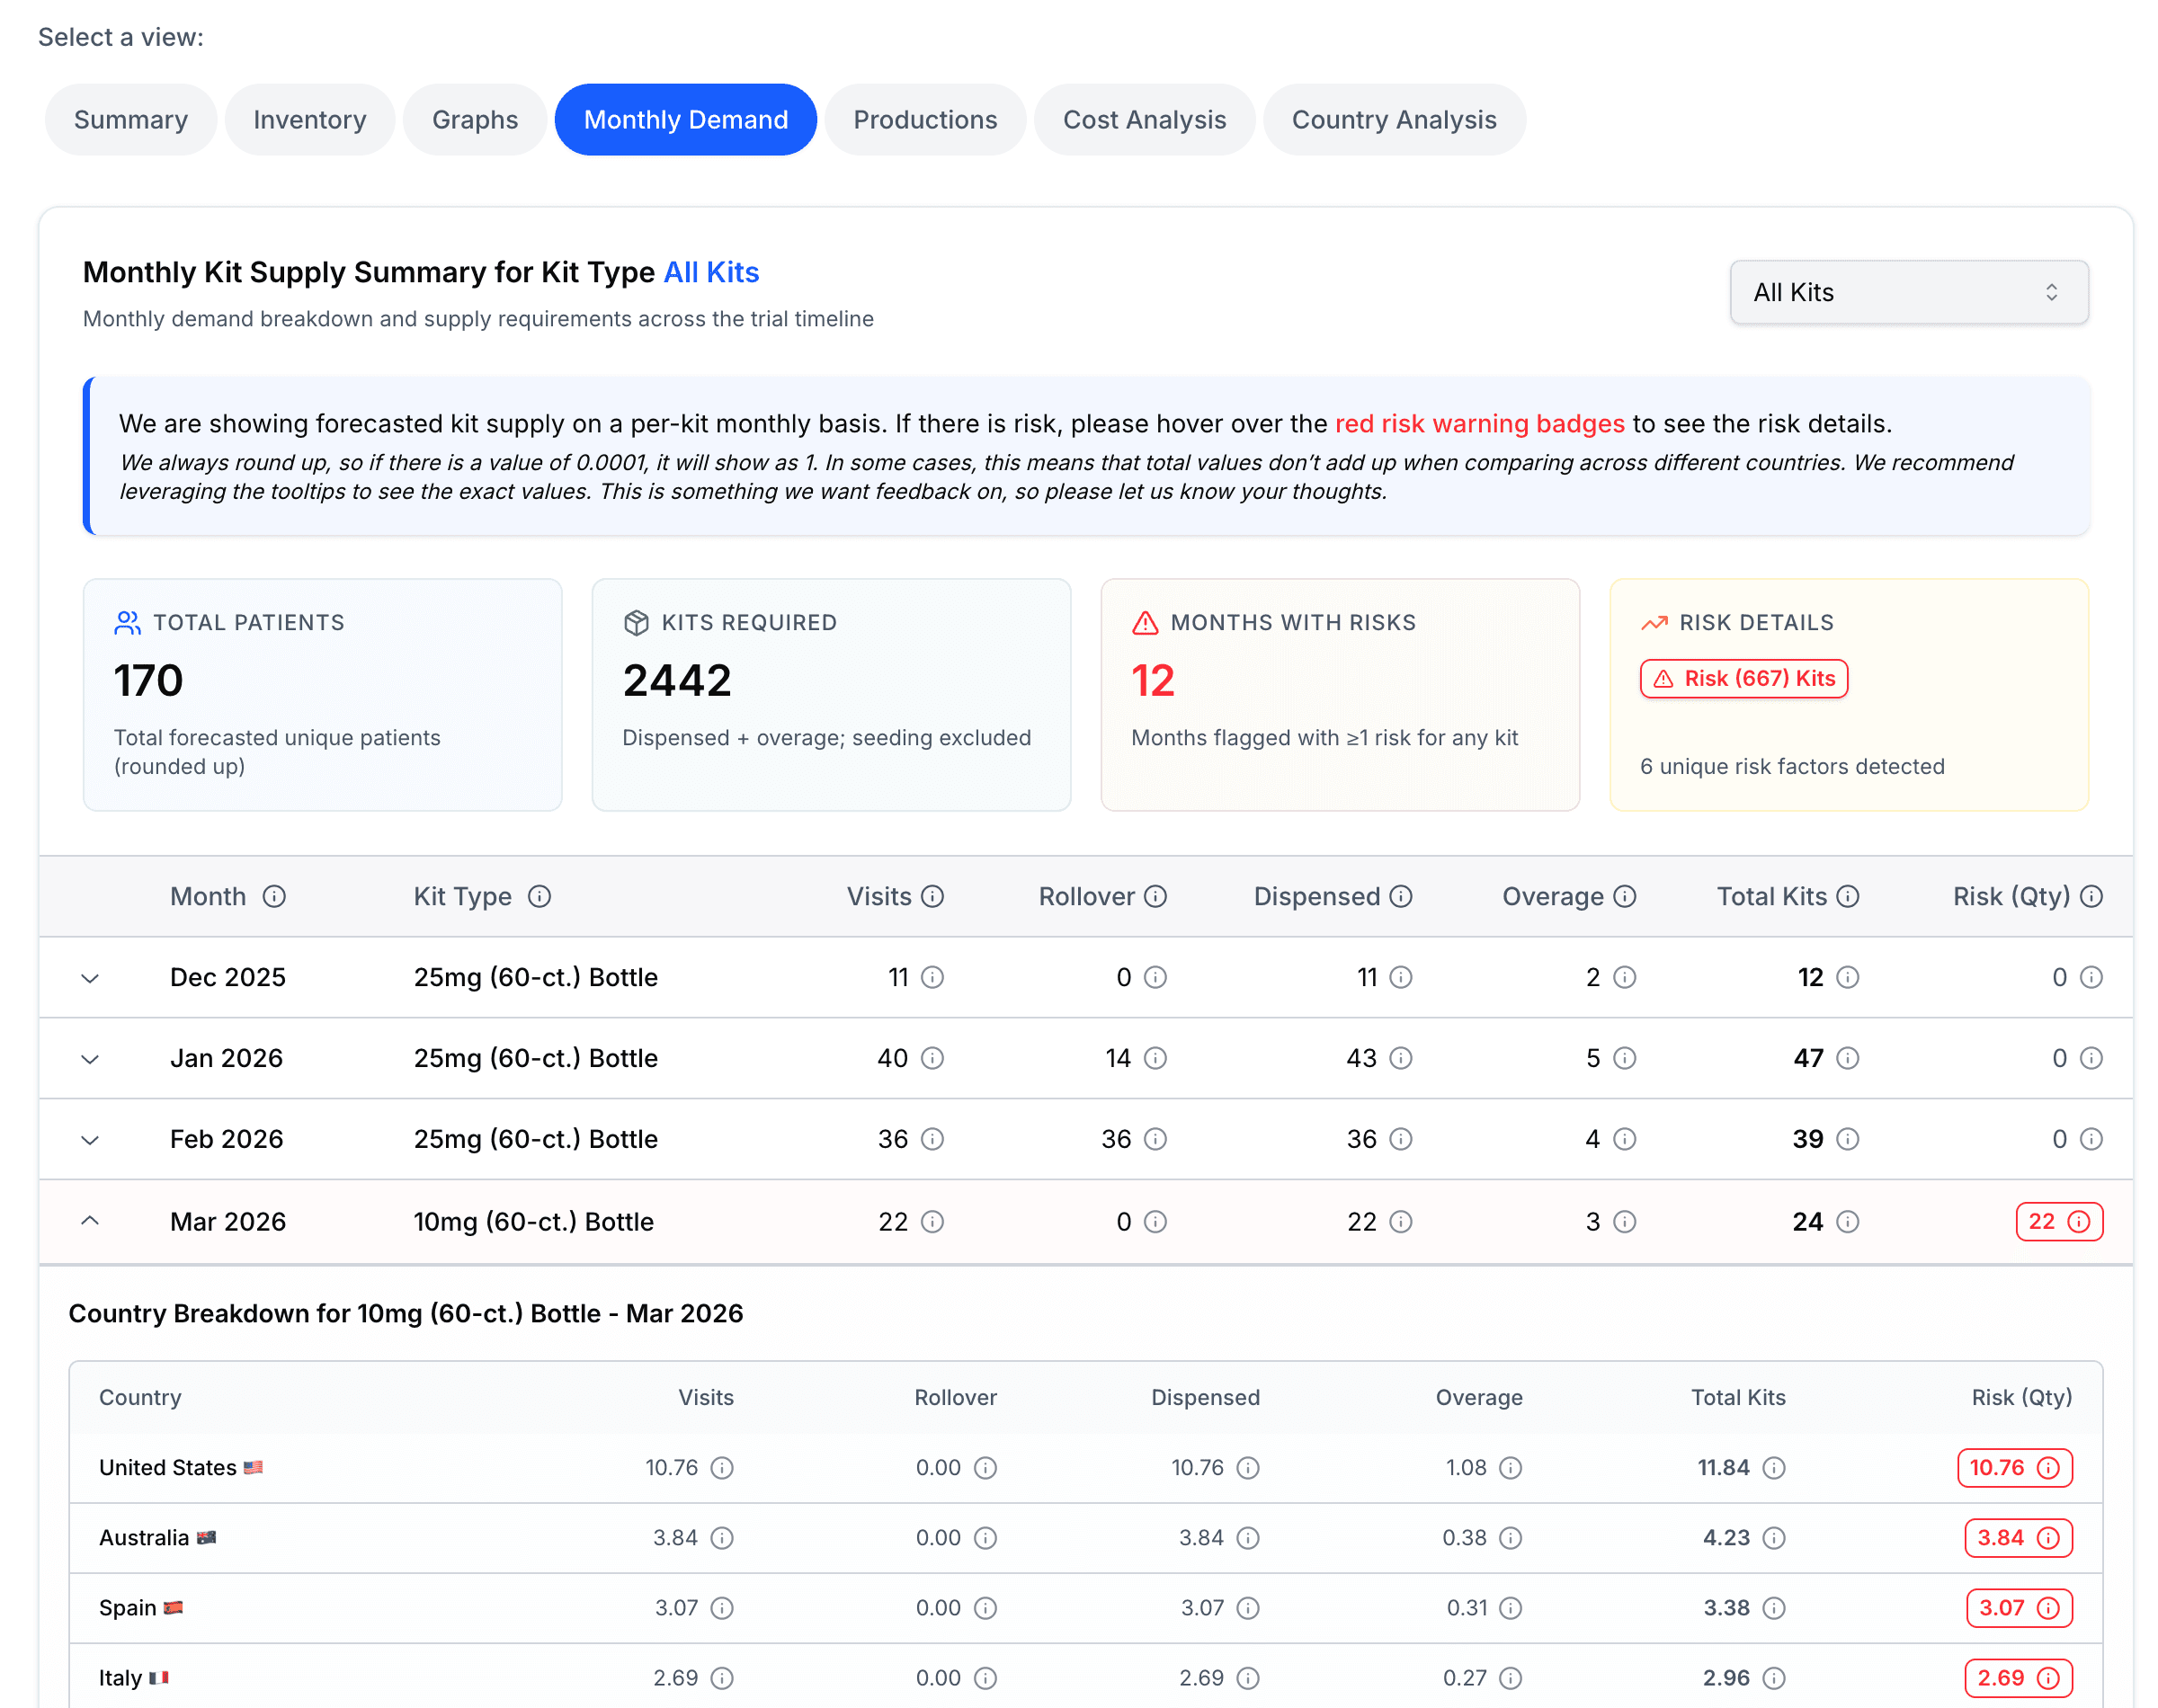Image resolution: width=2158 pixels, height=1708 pixels.
Task: Expand the Feb 2026 row chevron
Action: (90, 1140)
